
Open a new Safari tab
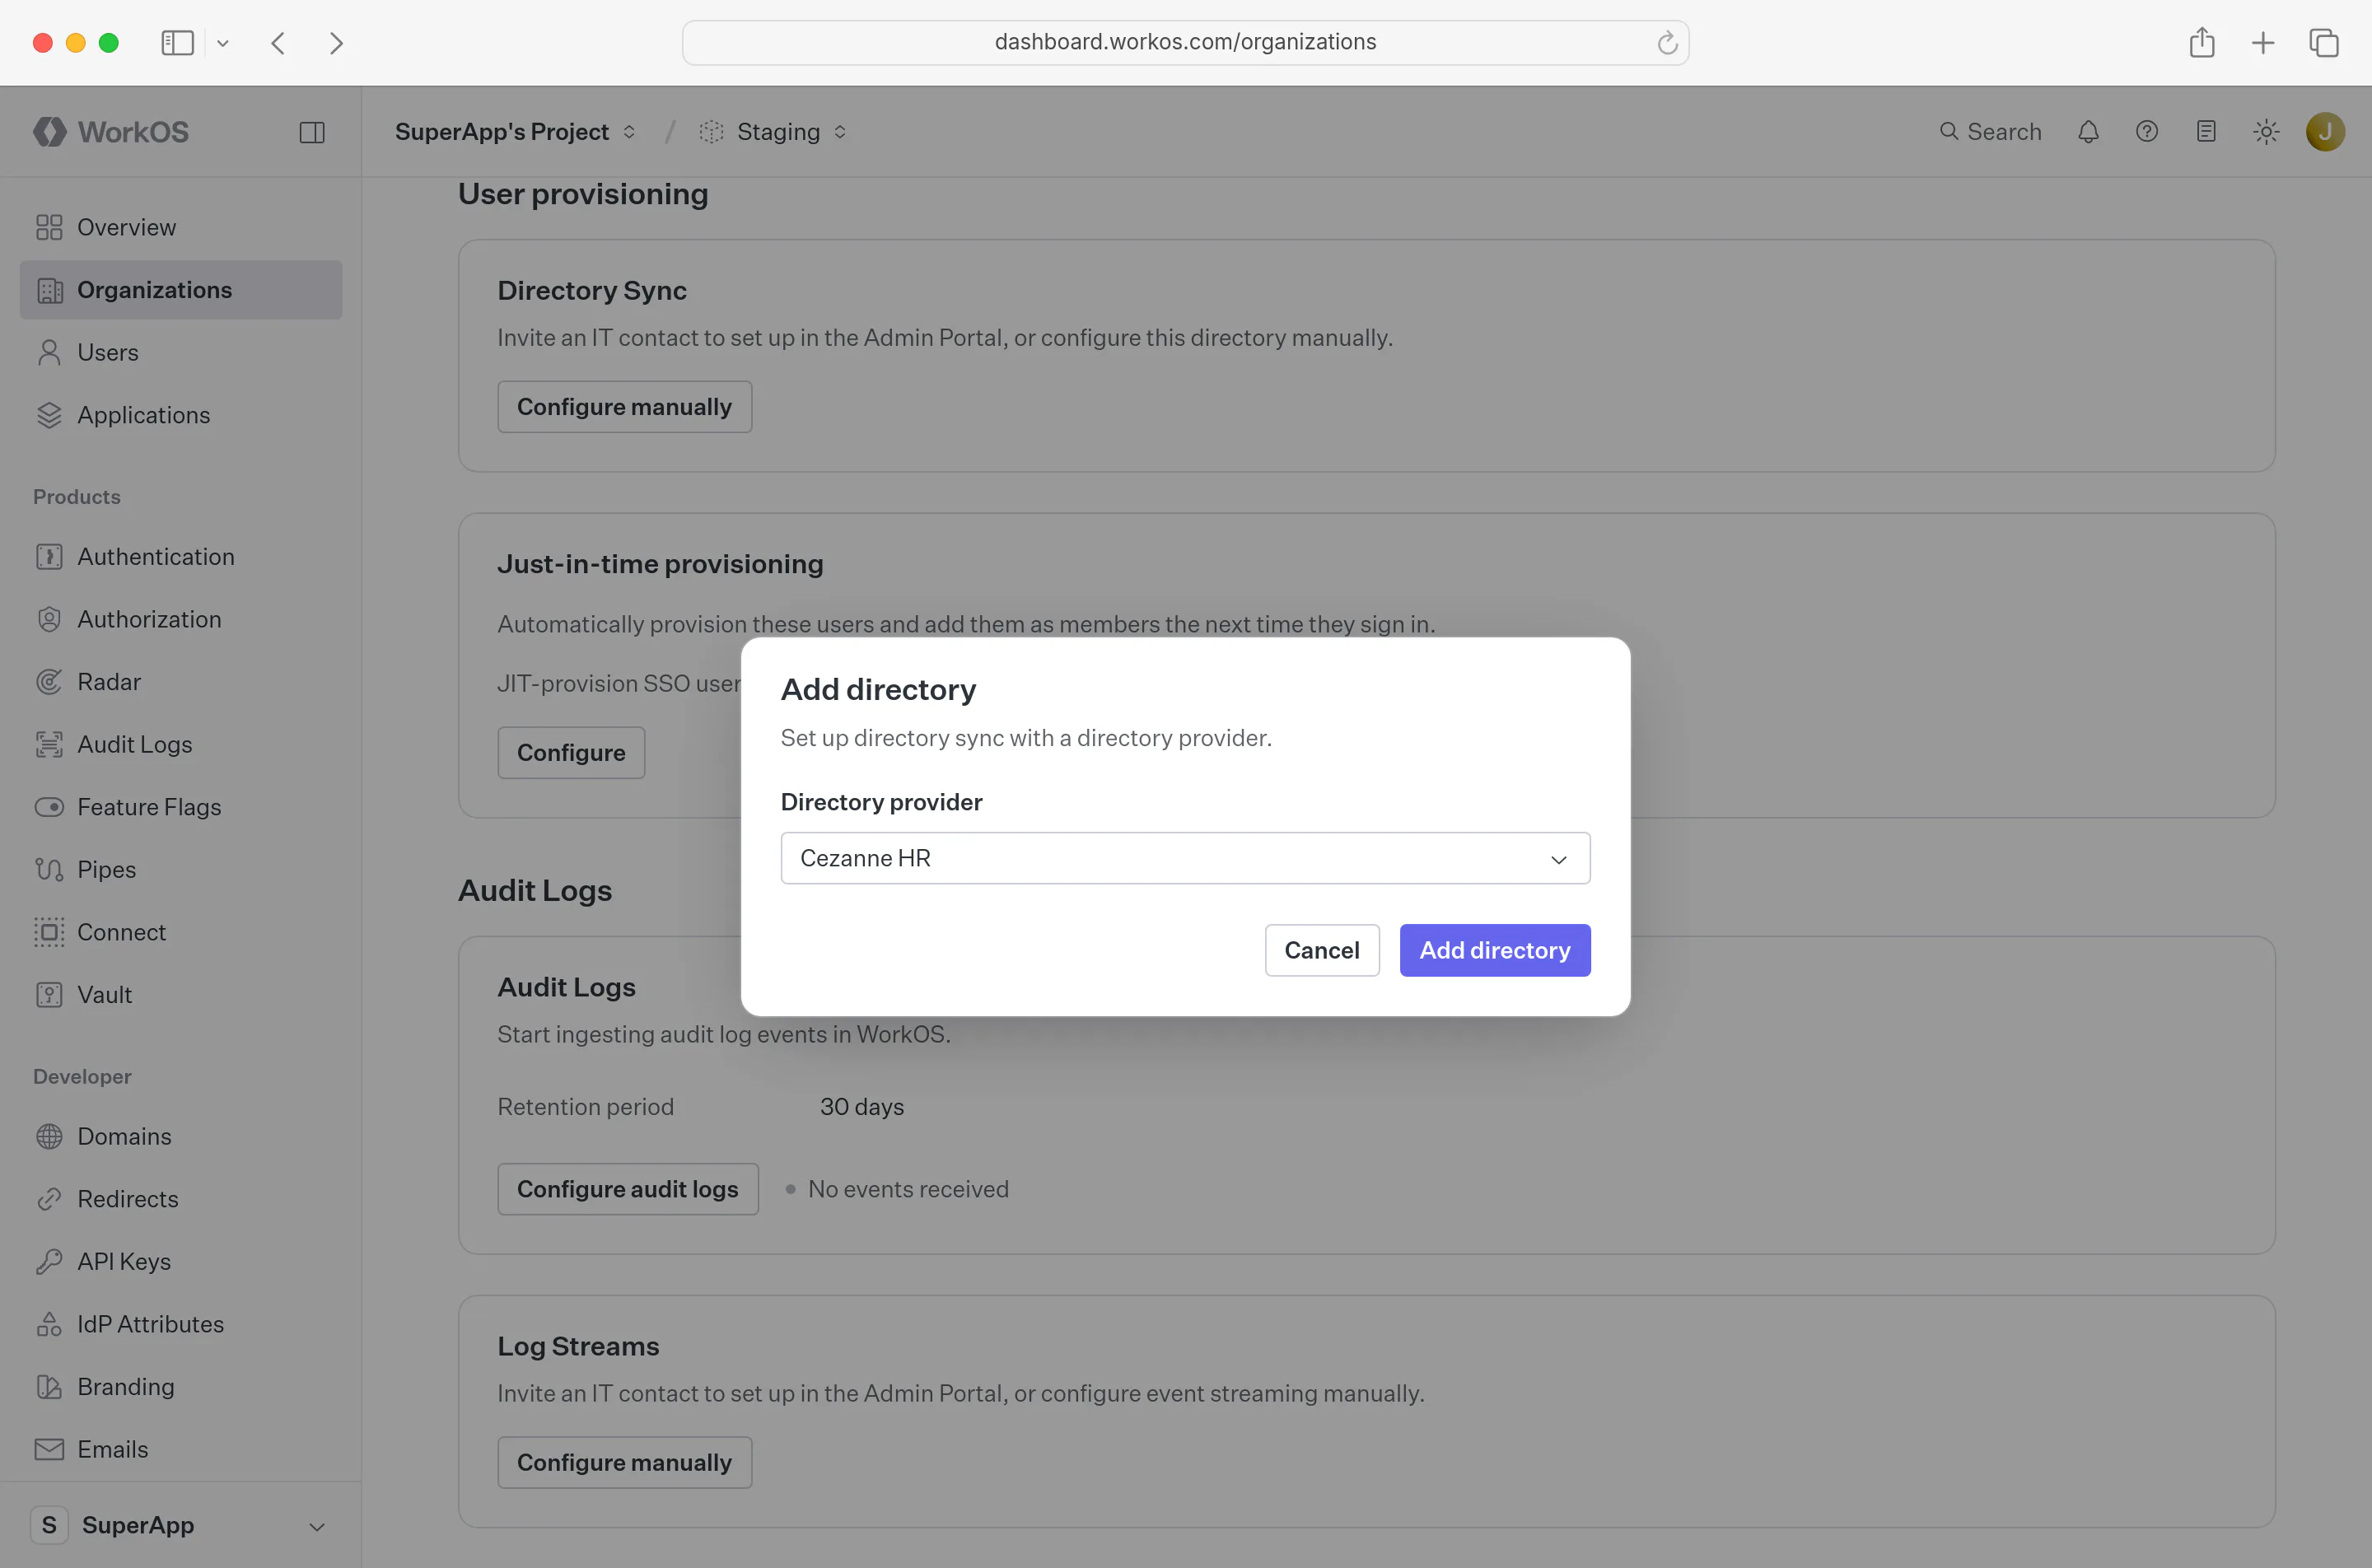(x=2263, y=43)
